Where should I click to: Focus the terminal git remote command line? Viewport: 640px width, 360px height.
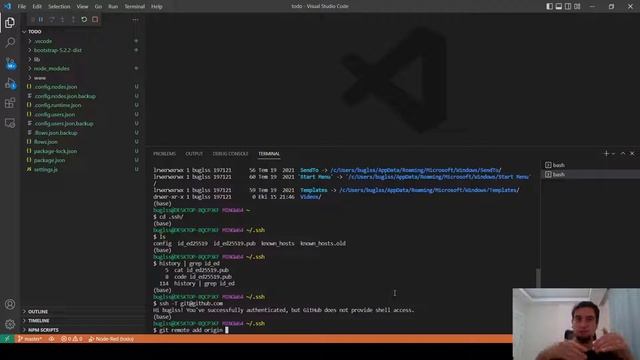pos(191,330)
